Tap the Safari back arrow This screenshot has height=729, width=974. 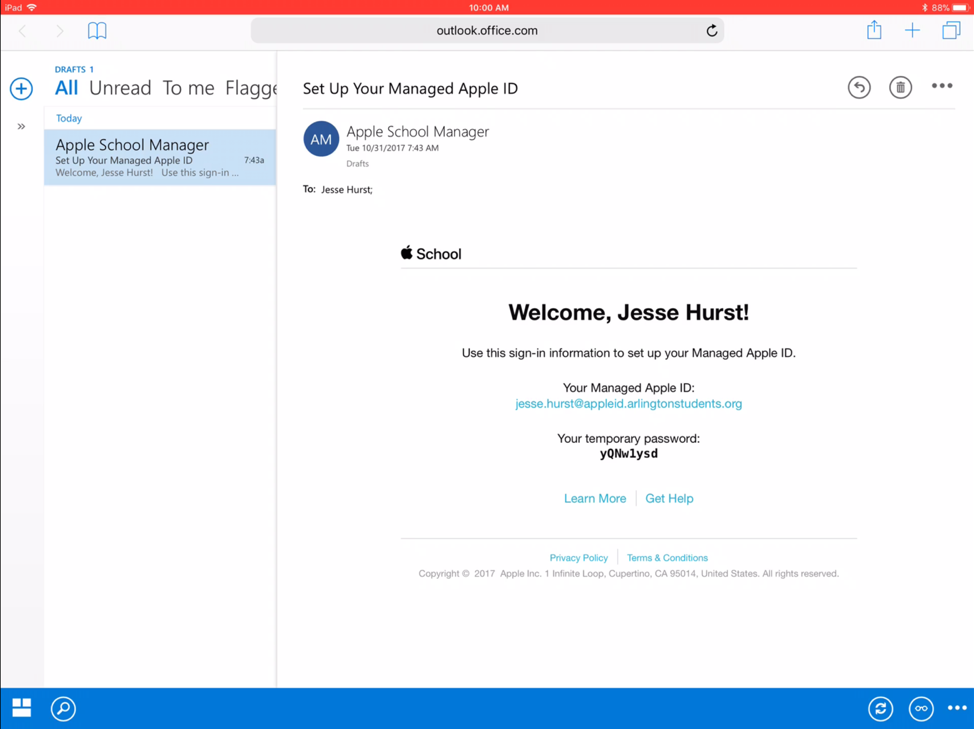click(23, 30)
